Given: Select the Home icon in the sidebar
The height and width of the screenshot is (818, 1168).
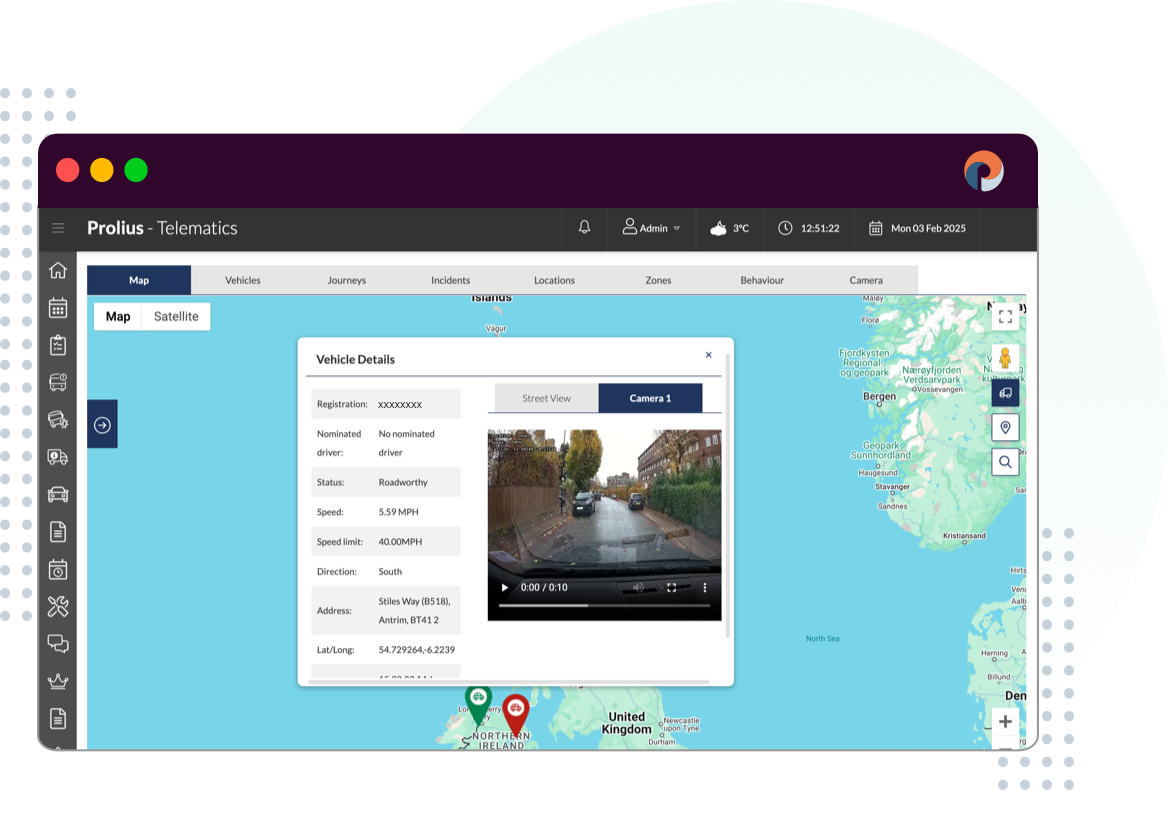Looking at the screenshot, I should pyautogui.click(x=58, y=270).
